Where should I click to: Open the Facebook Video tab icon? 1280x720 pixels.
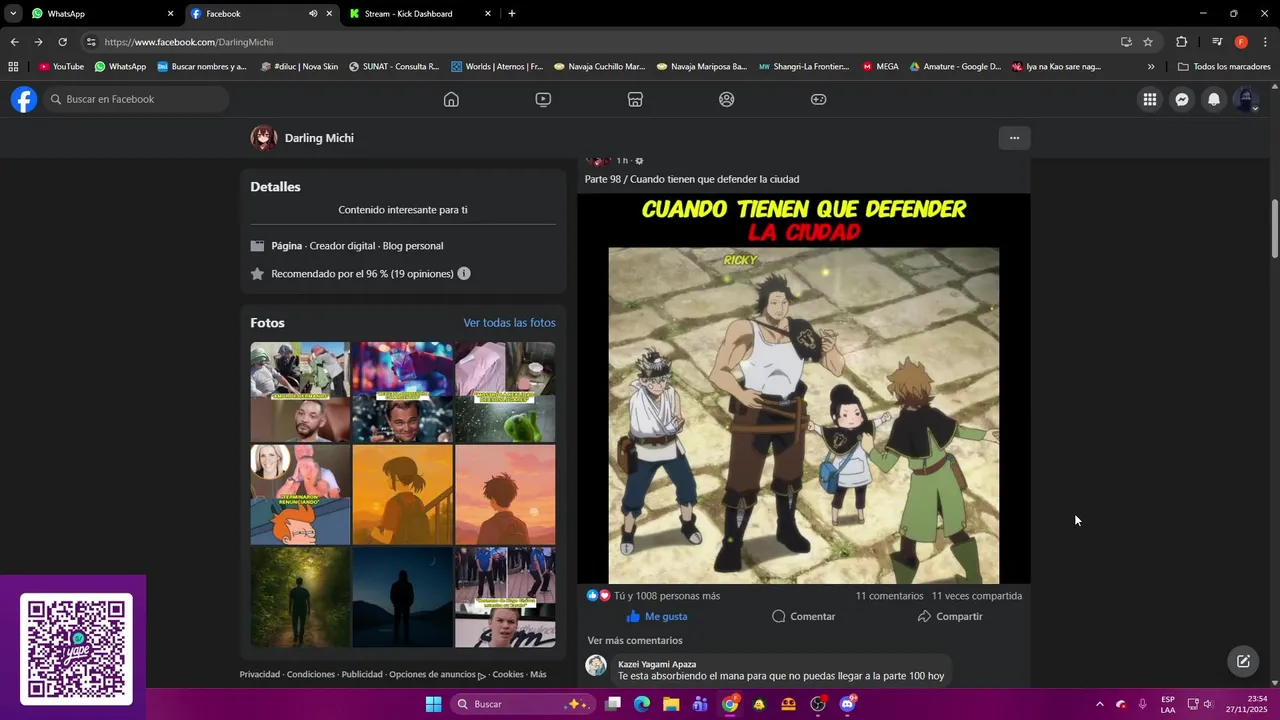click(543, 99)
